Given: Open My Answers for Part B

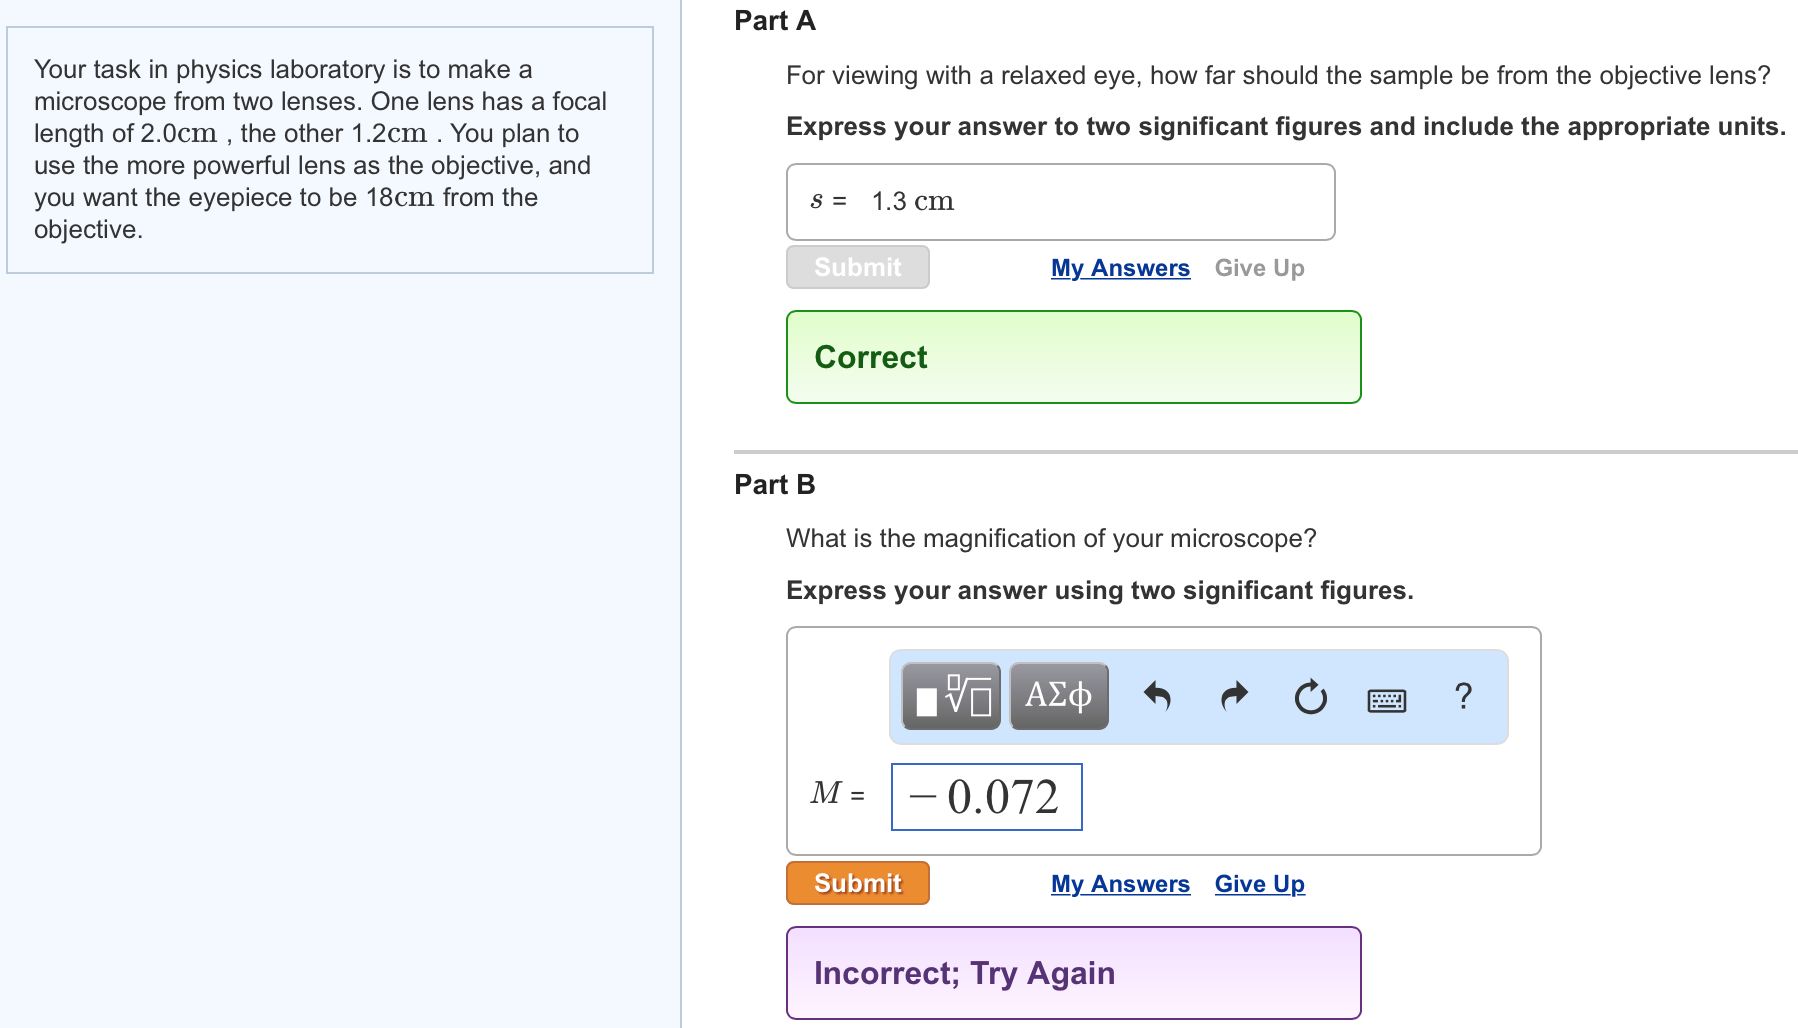Looking at the screenshot, I should click(1119, 882).
